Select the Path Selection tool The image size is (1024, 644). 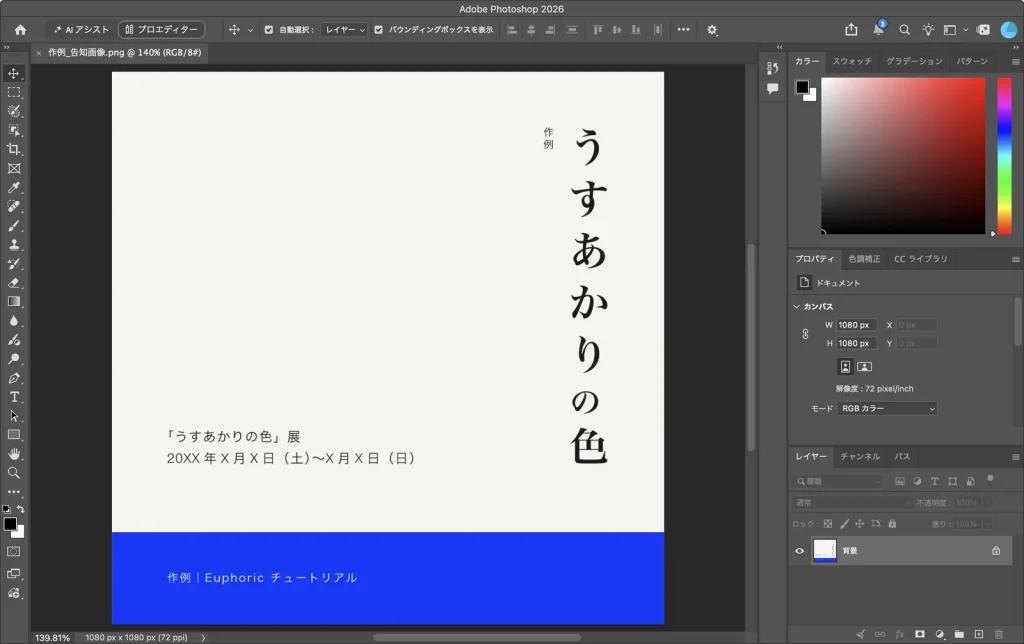(x=14, y=416)
